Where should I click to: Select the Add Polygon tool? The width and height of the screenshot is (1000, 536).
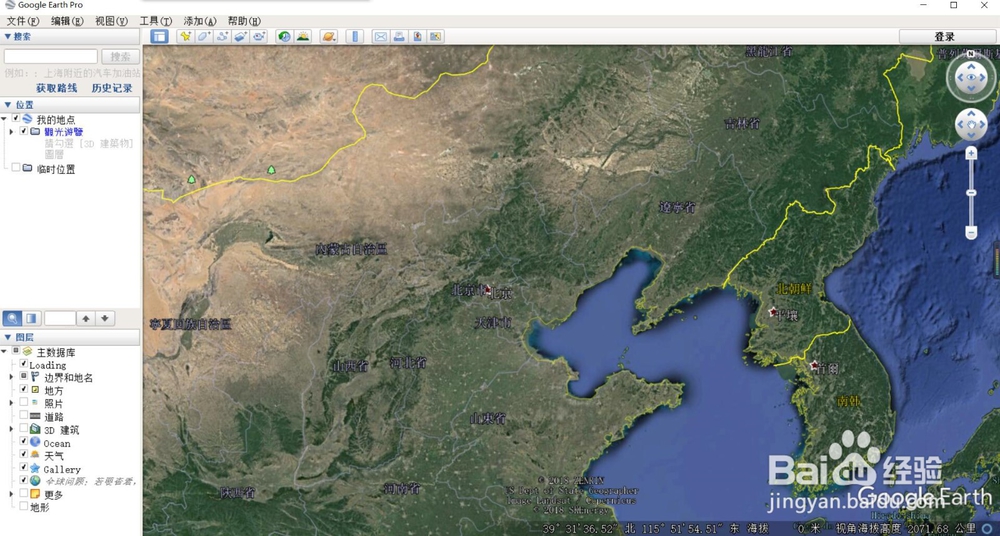203,36
